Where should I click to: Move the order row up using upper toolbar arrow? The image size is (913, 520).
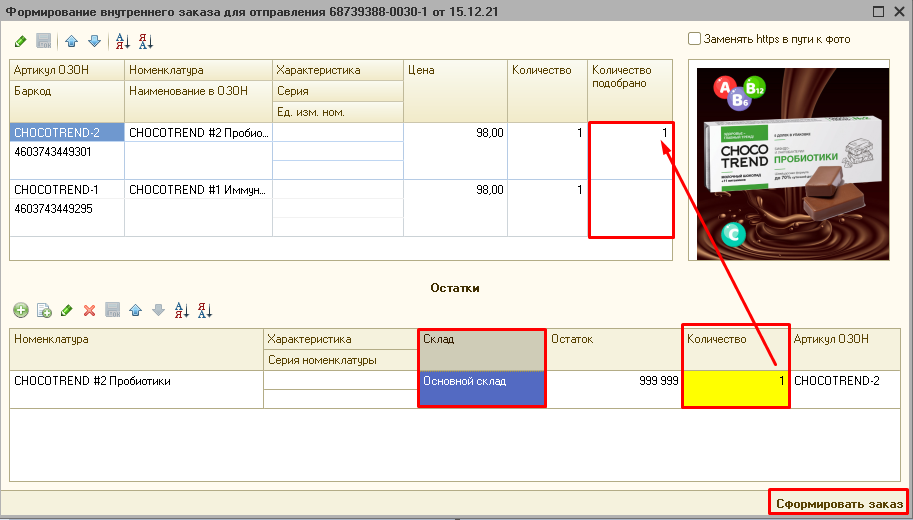[72, 41]
